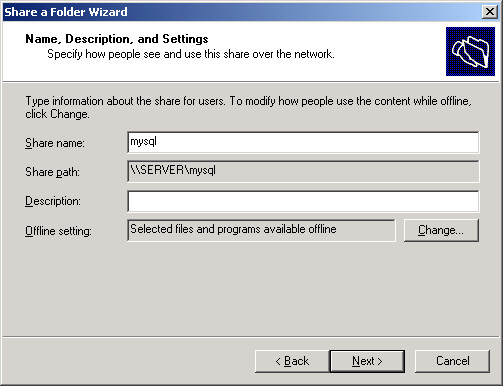Image resolution: width=503 pixels, height=386 pixels.
Task: Click the shared folders wizard icon
Action: click(470, 52)
